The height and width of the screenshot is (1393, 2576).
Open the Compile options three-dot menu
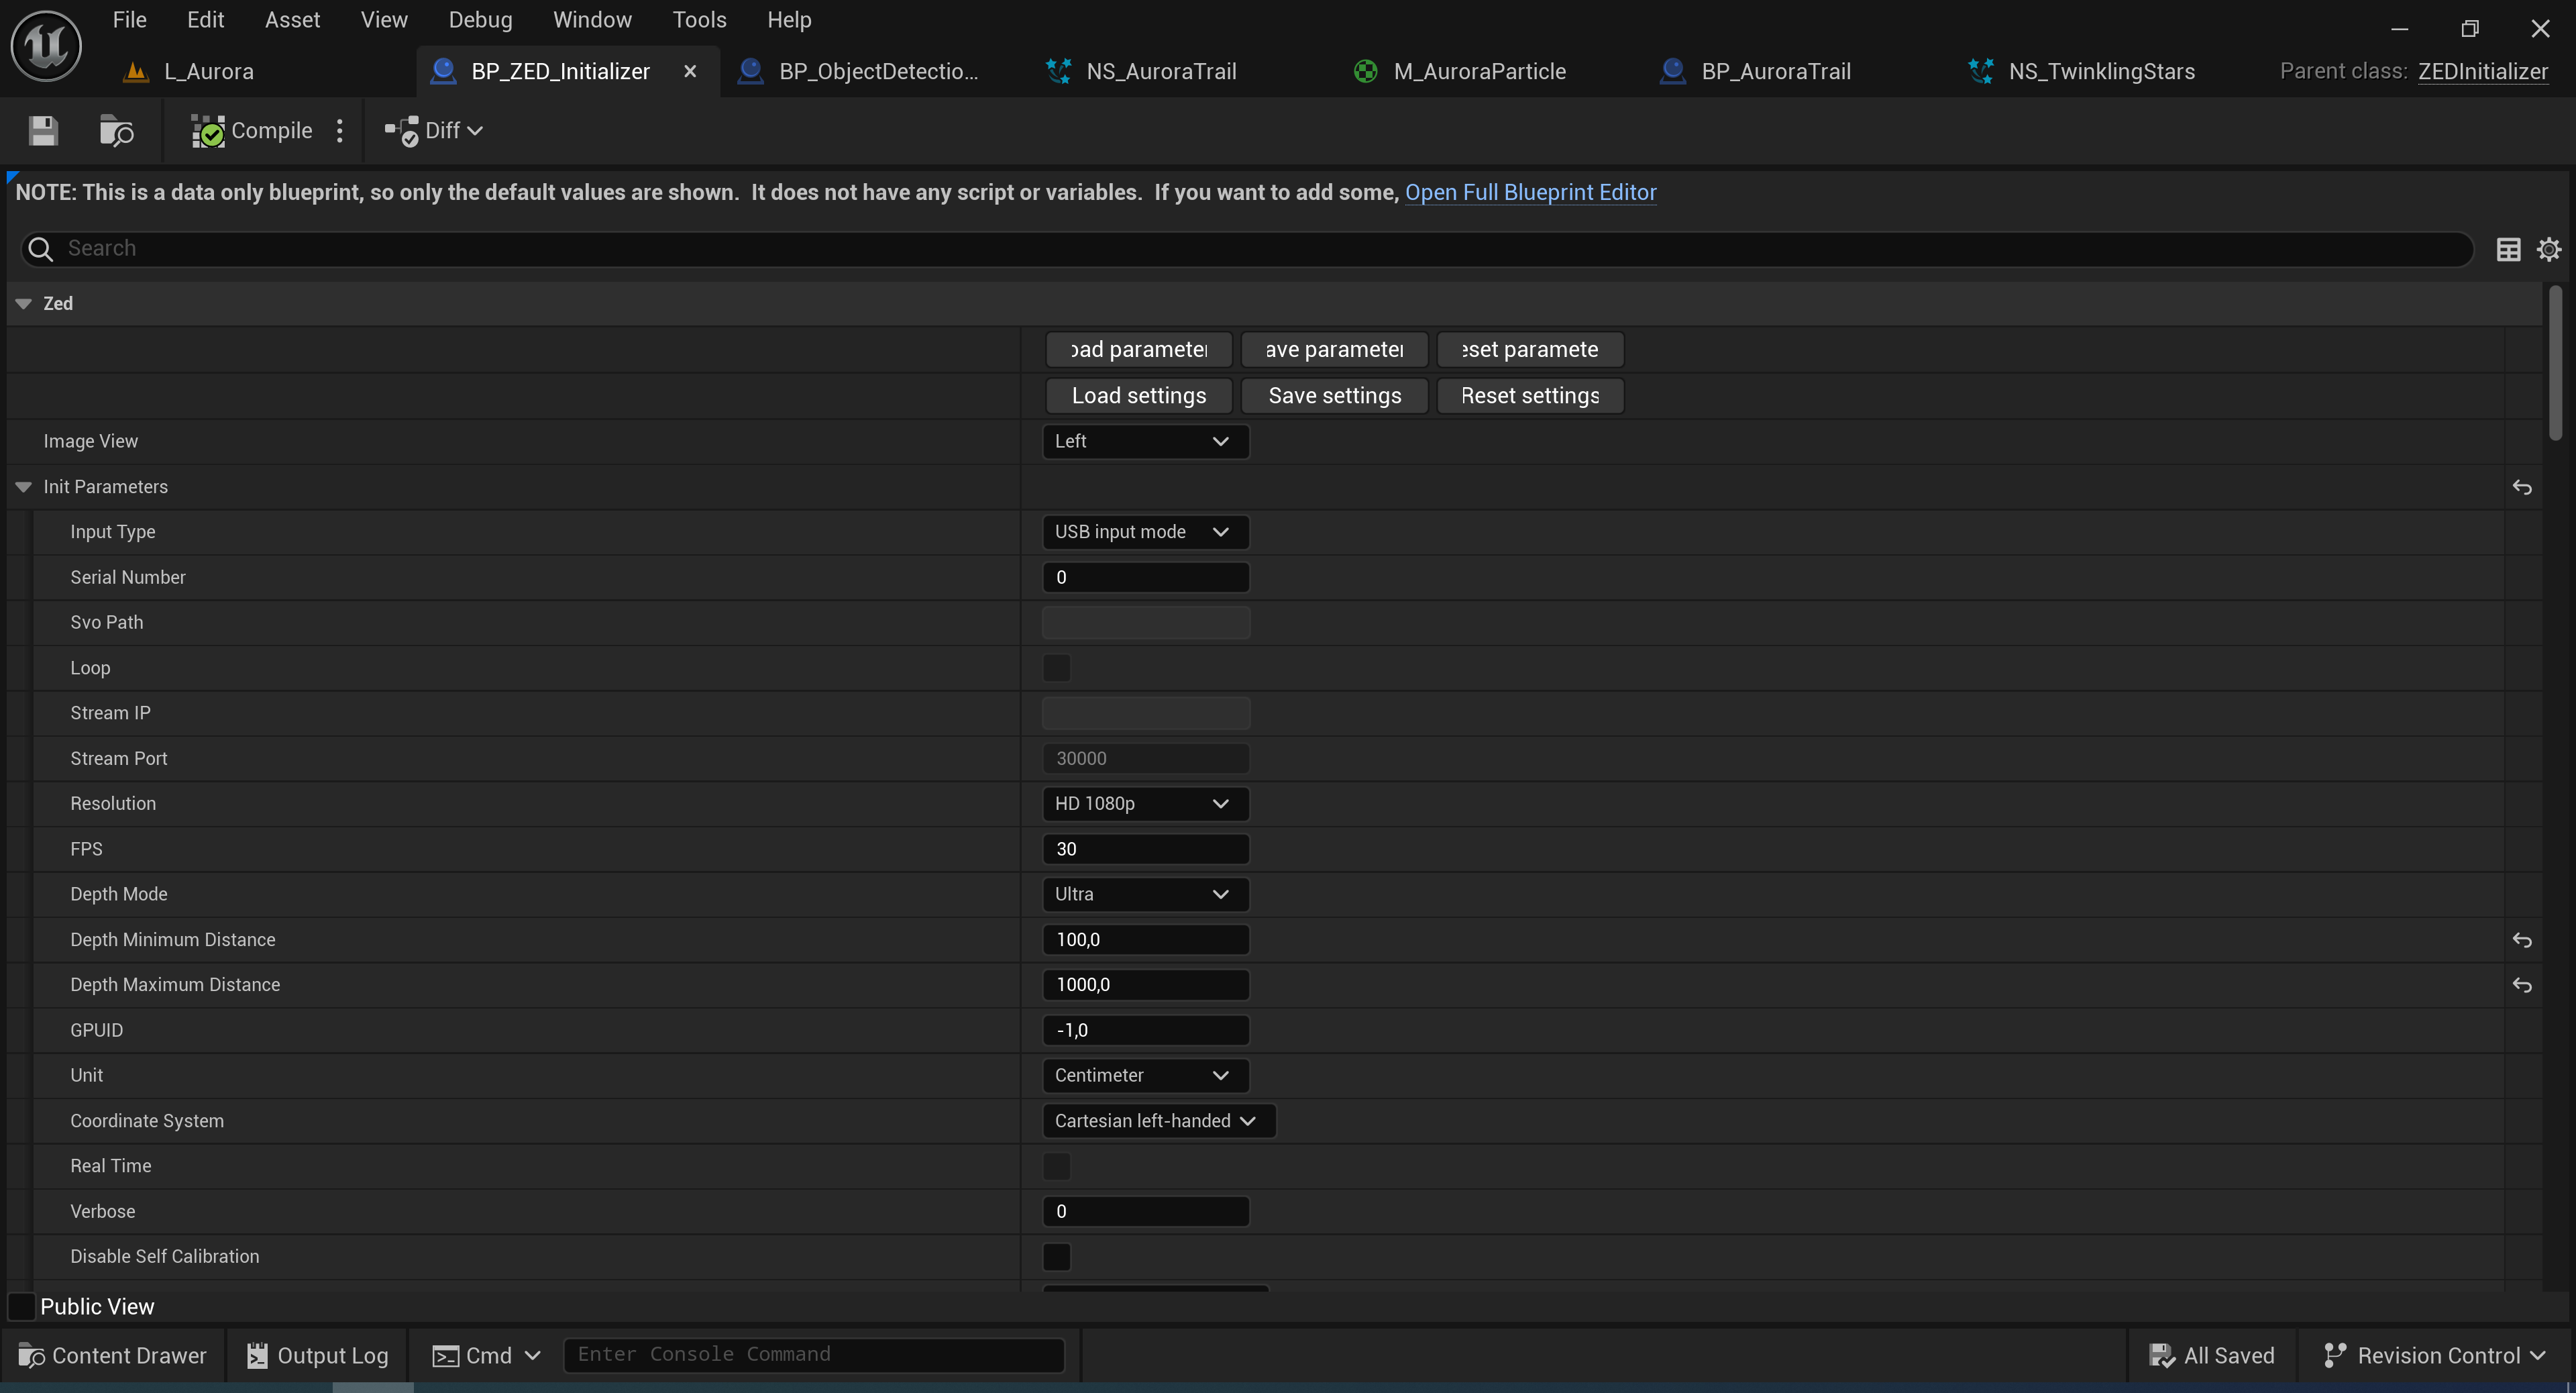click(340, 131)
